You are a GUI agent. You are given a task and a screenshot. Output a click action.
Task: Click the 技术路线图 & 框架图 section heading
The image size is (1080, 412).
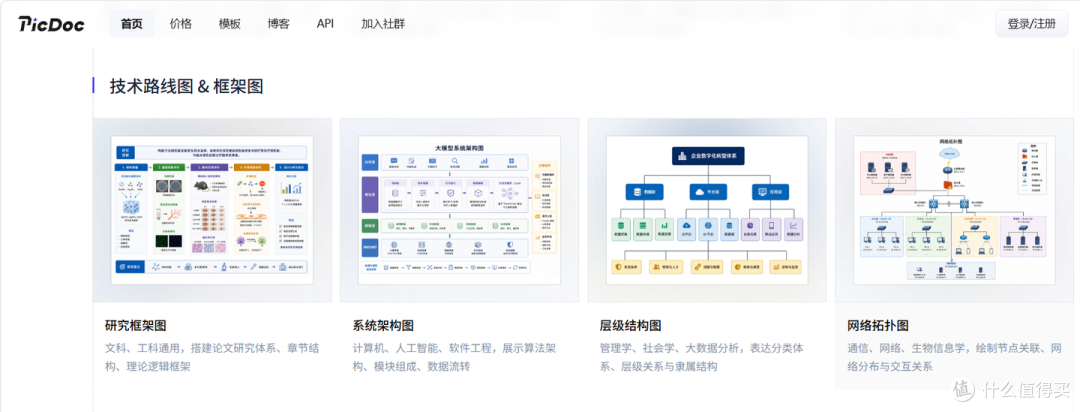(x=186, y=86)
